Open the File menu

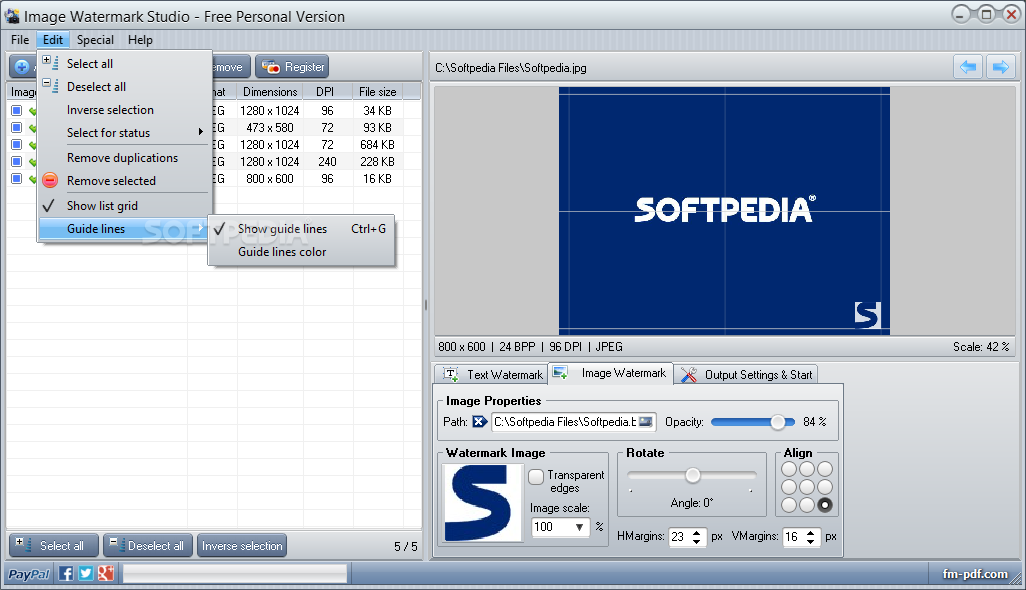[x=20, y=40]
